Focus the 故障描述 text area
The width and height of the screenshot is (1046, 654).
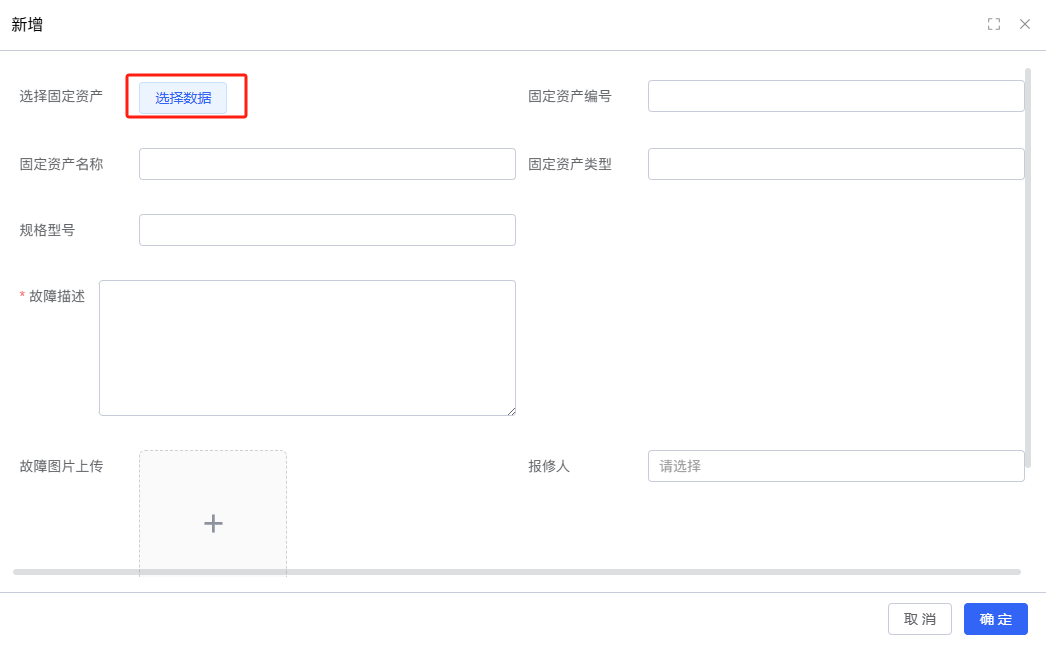307,348
